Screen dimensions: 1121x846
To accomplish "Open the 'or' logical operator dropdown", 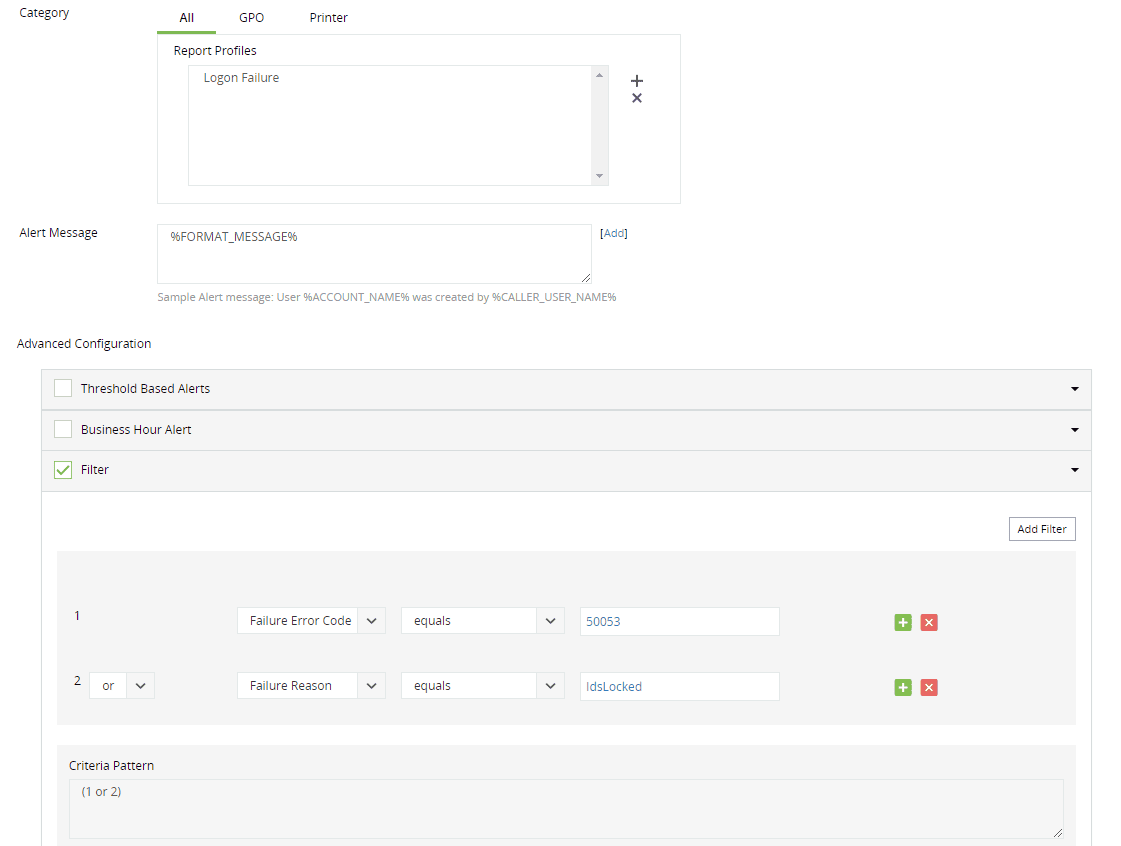I will (141, 686).
